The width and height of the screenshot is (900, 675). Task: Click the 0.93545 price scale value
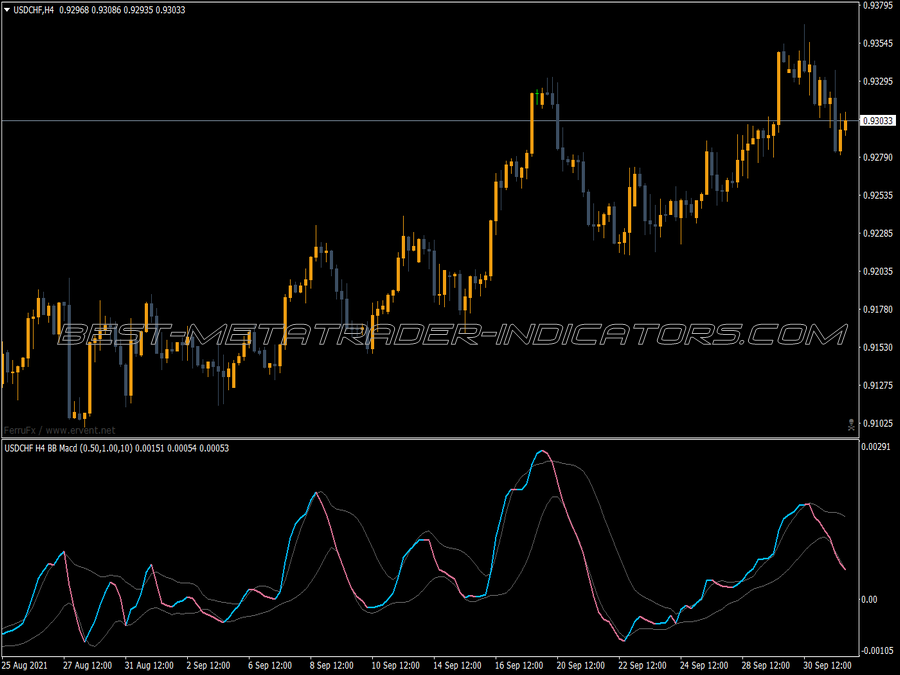878,44
